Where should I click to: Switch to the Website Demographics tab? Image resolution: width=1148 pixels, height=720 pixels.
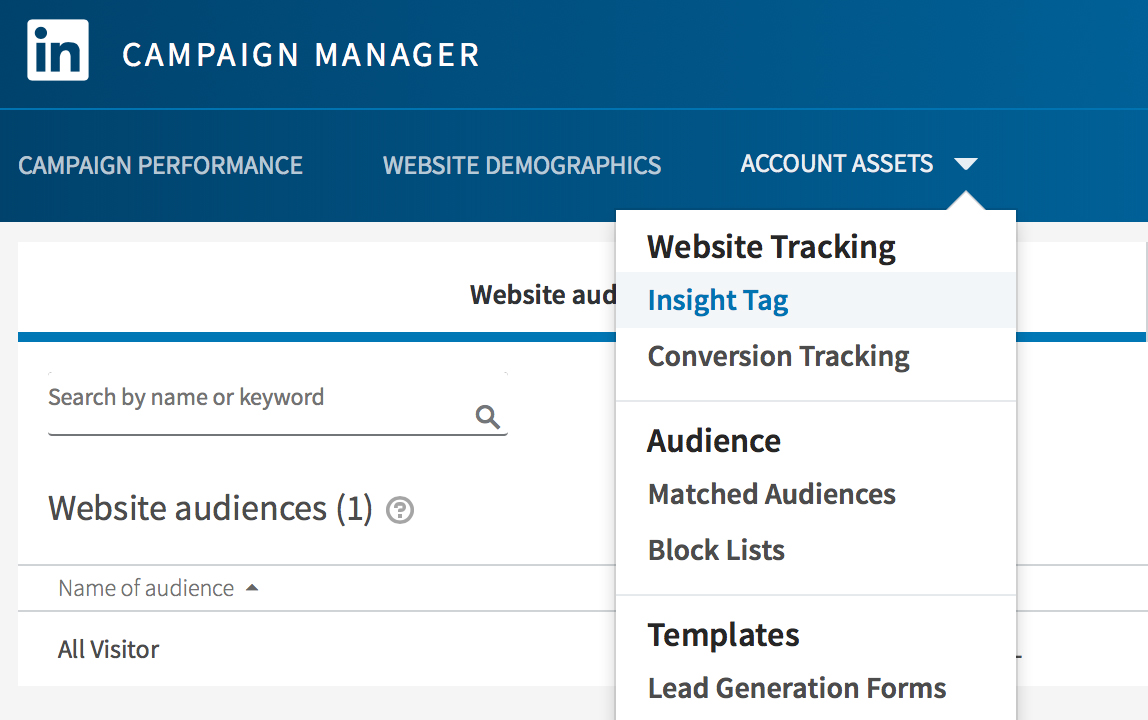522,165
